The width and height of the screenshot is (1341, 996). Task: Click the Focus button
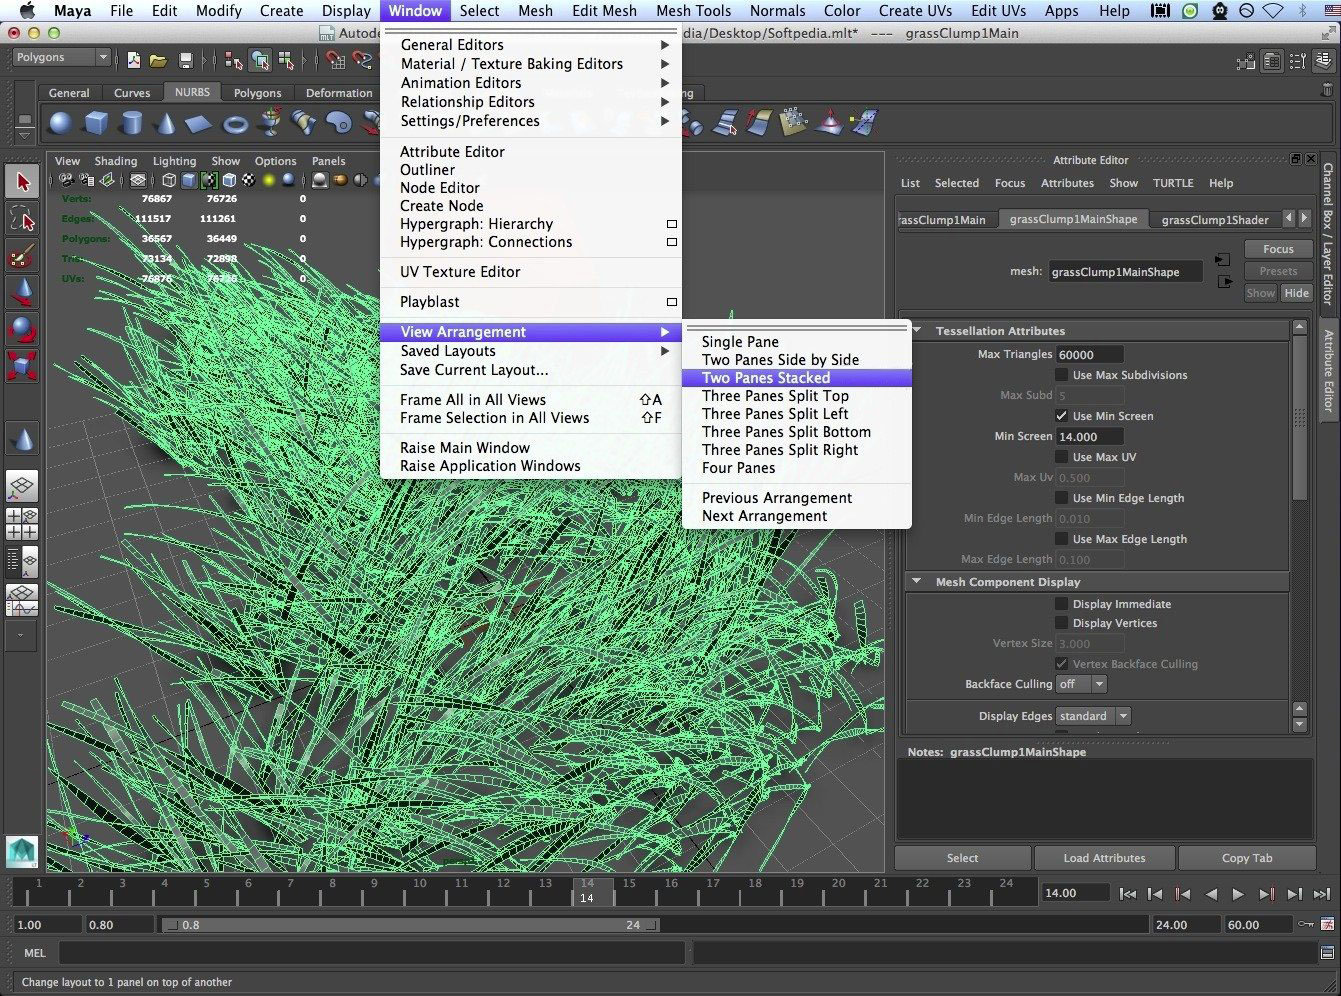click(1277, 249)
